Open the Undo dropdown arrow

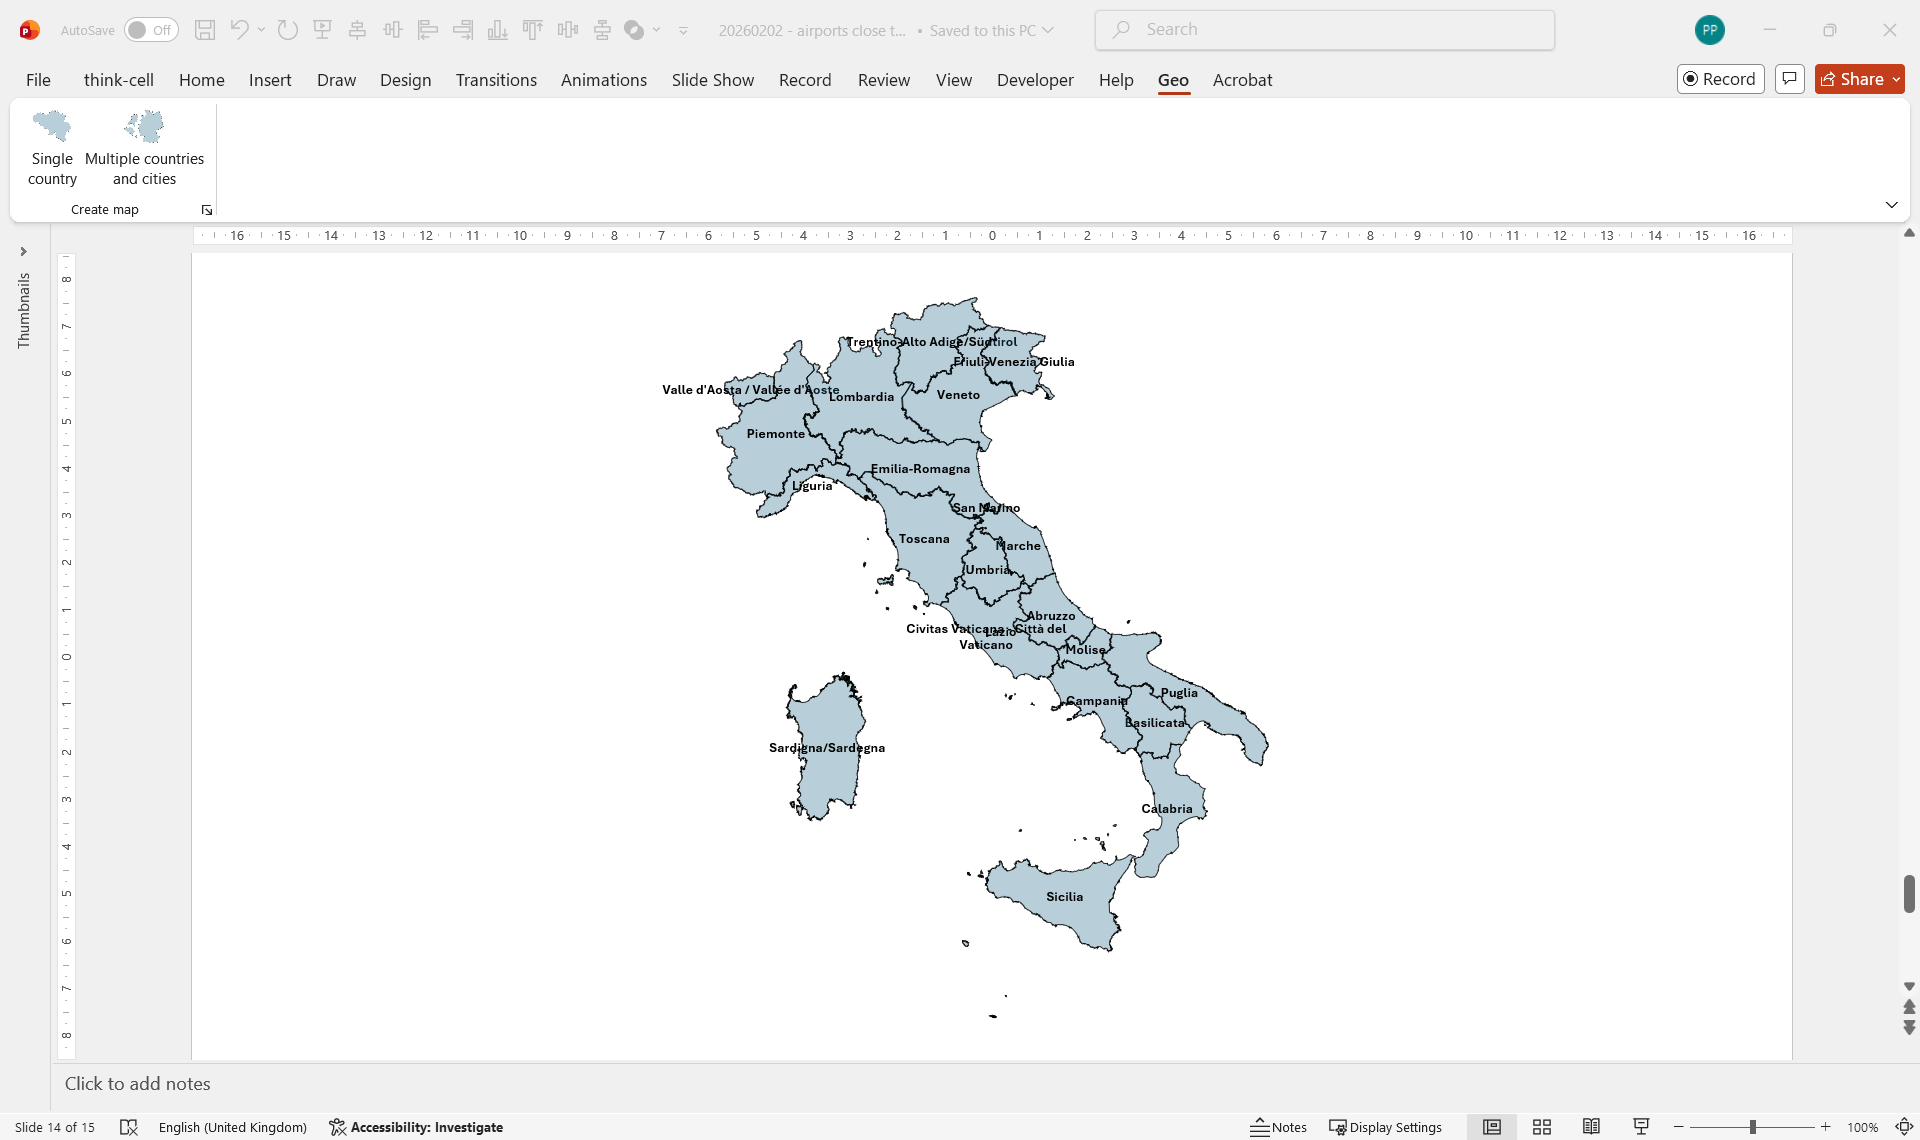tap(259, 29)
